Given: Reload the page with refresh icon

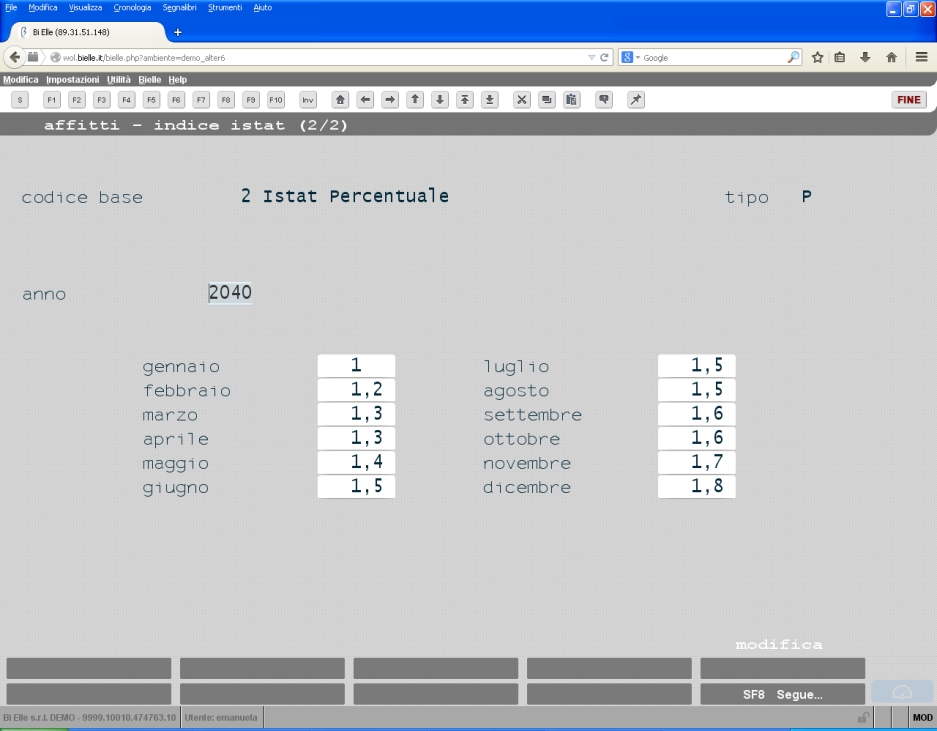Looking at the screenshot, I should point(604,57).
